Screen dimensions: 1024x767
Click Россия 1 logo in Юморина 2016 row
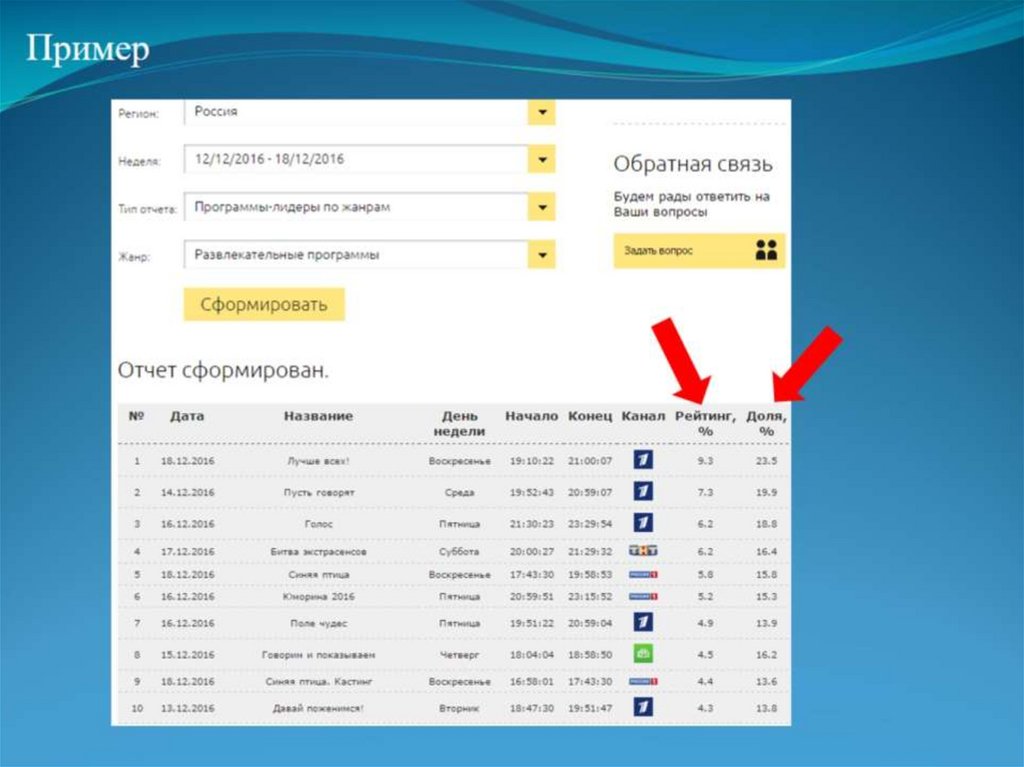tap(643, 596)
